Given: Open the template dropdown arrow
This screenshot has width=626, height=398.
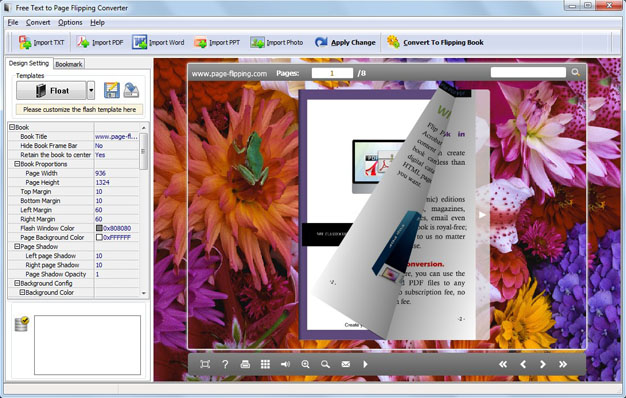Looking at the screenshot, I should pyautogui.click(x=91, y=91).
